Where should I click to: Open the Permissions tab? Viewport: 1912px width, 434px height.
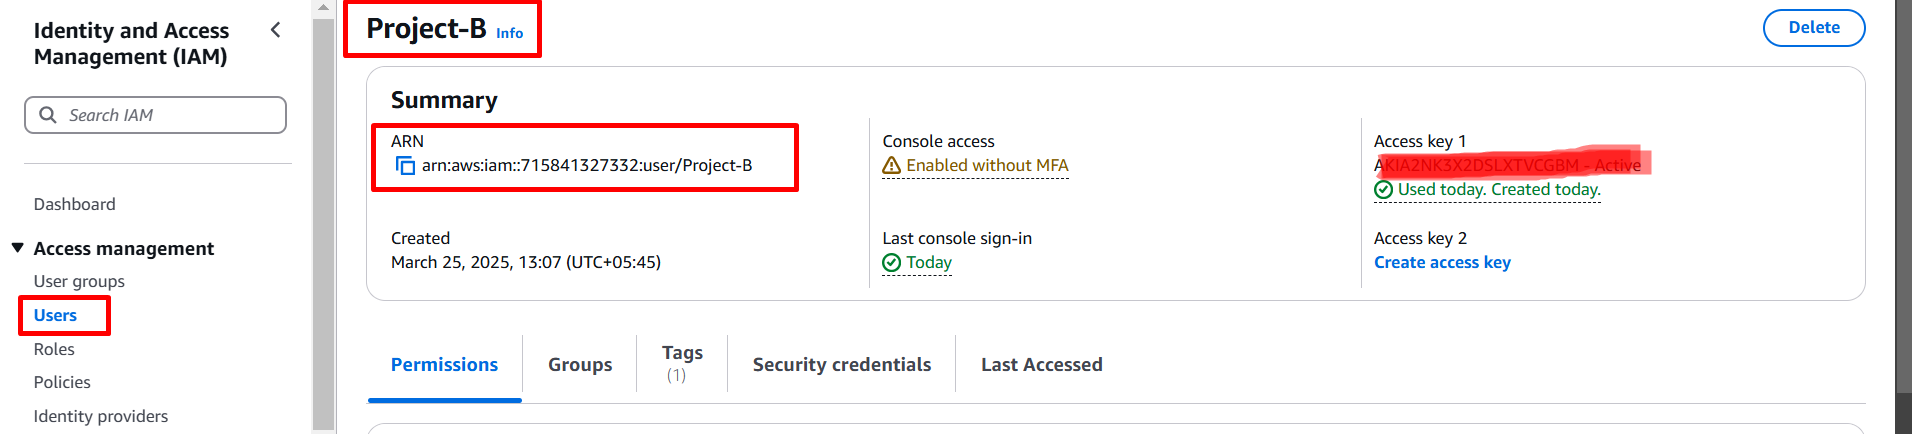point(444,365)
